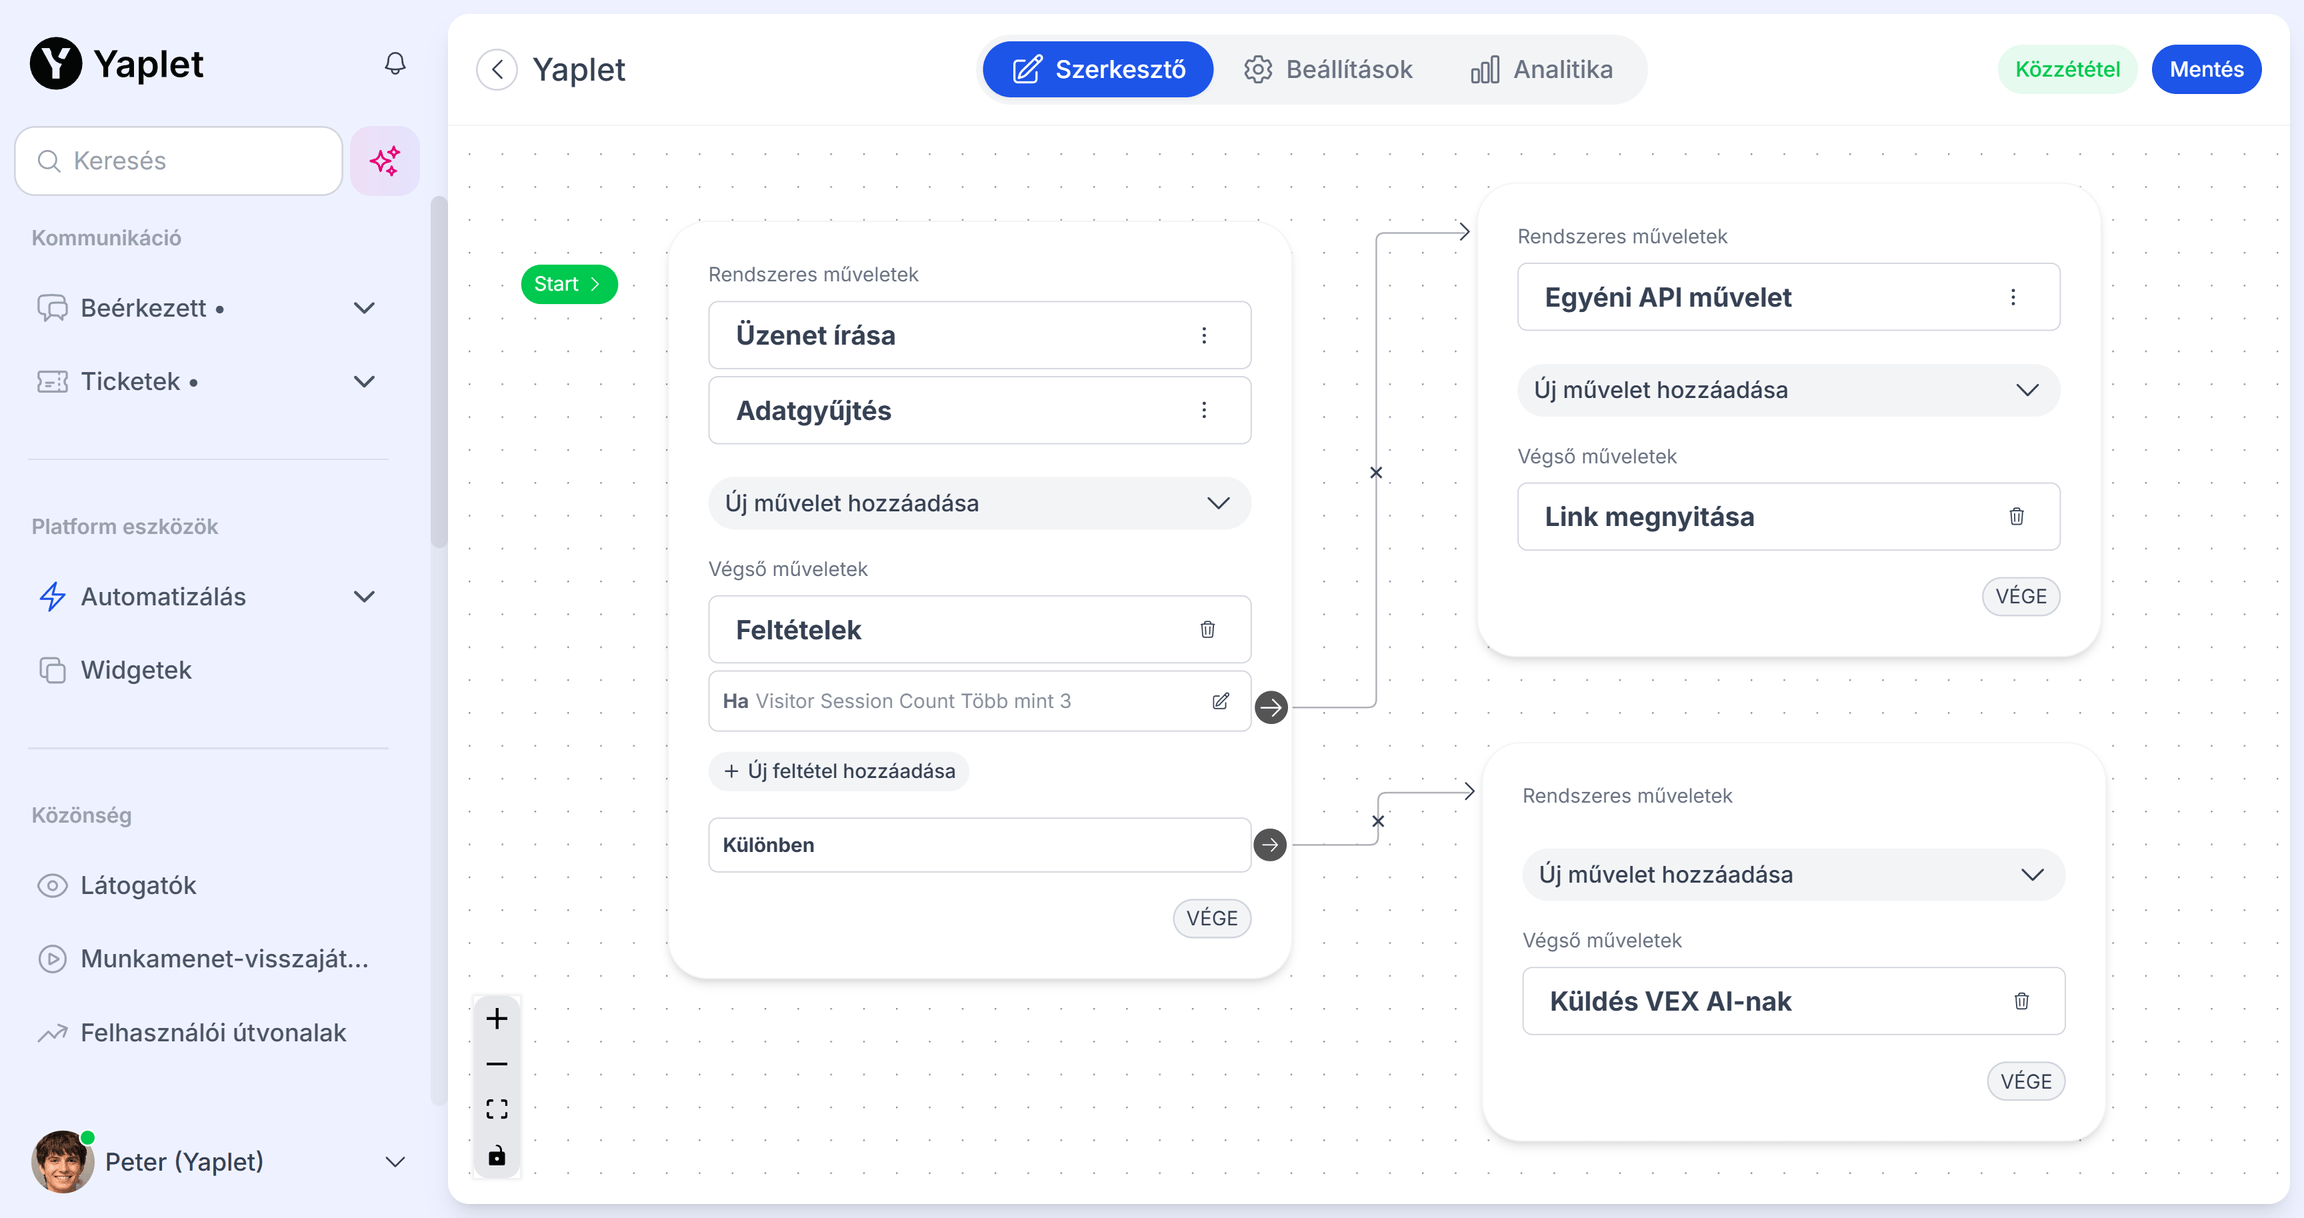Open Új művelet hozzáadása in the first block
The width and height of the screenshot is (2304, 1218).
click(979, 503)
